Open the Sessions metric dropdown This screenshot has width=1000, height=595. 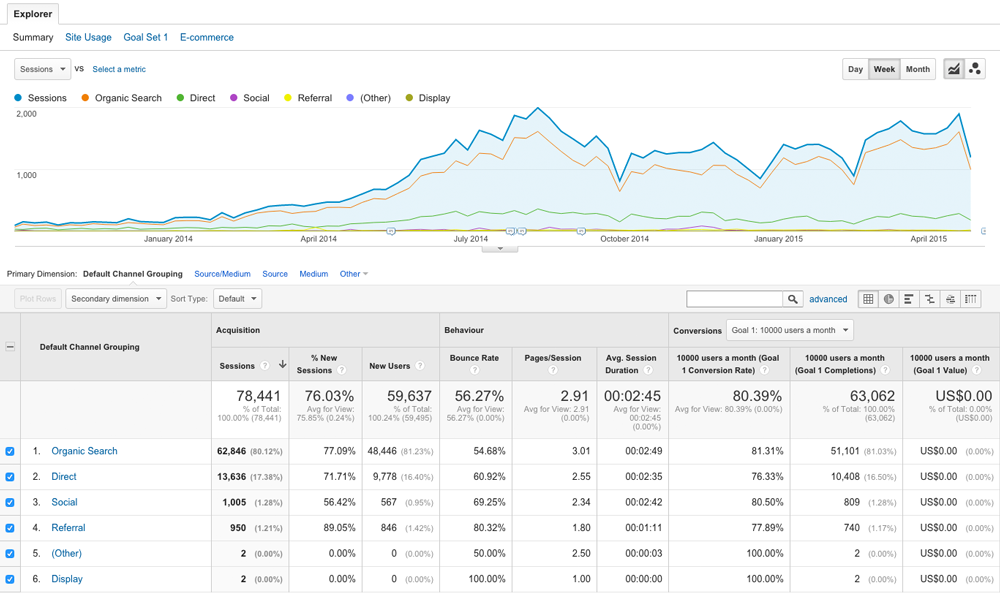tap(42, 69)
